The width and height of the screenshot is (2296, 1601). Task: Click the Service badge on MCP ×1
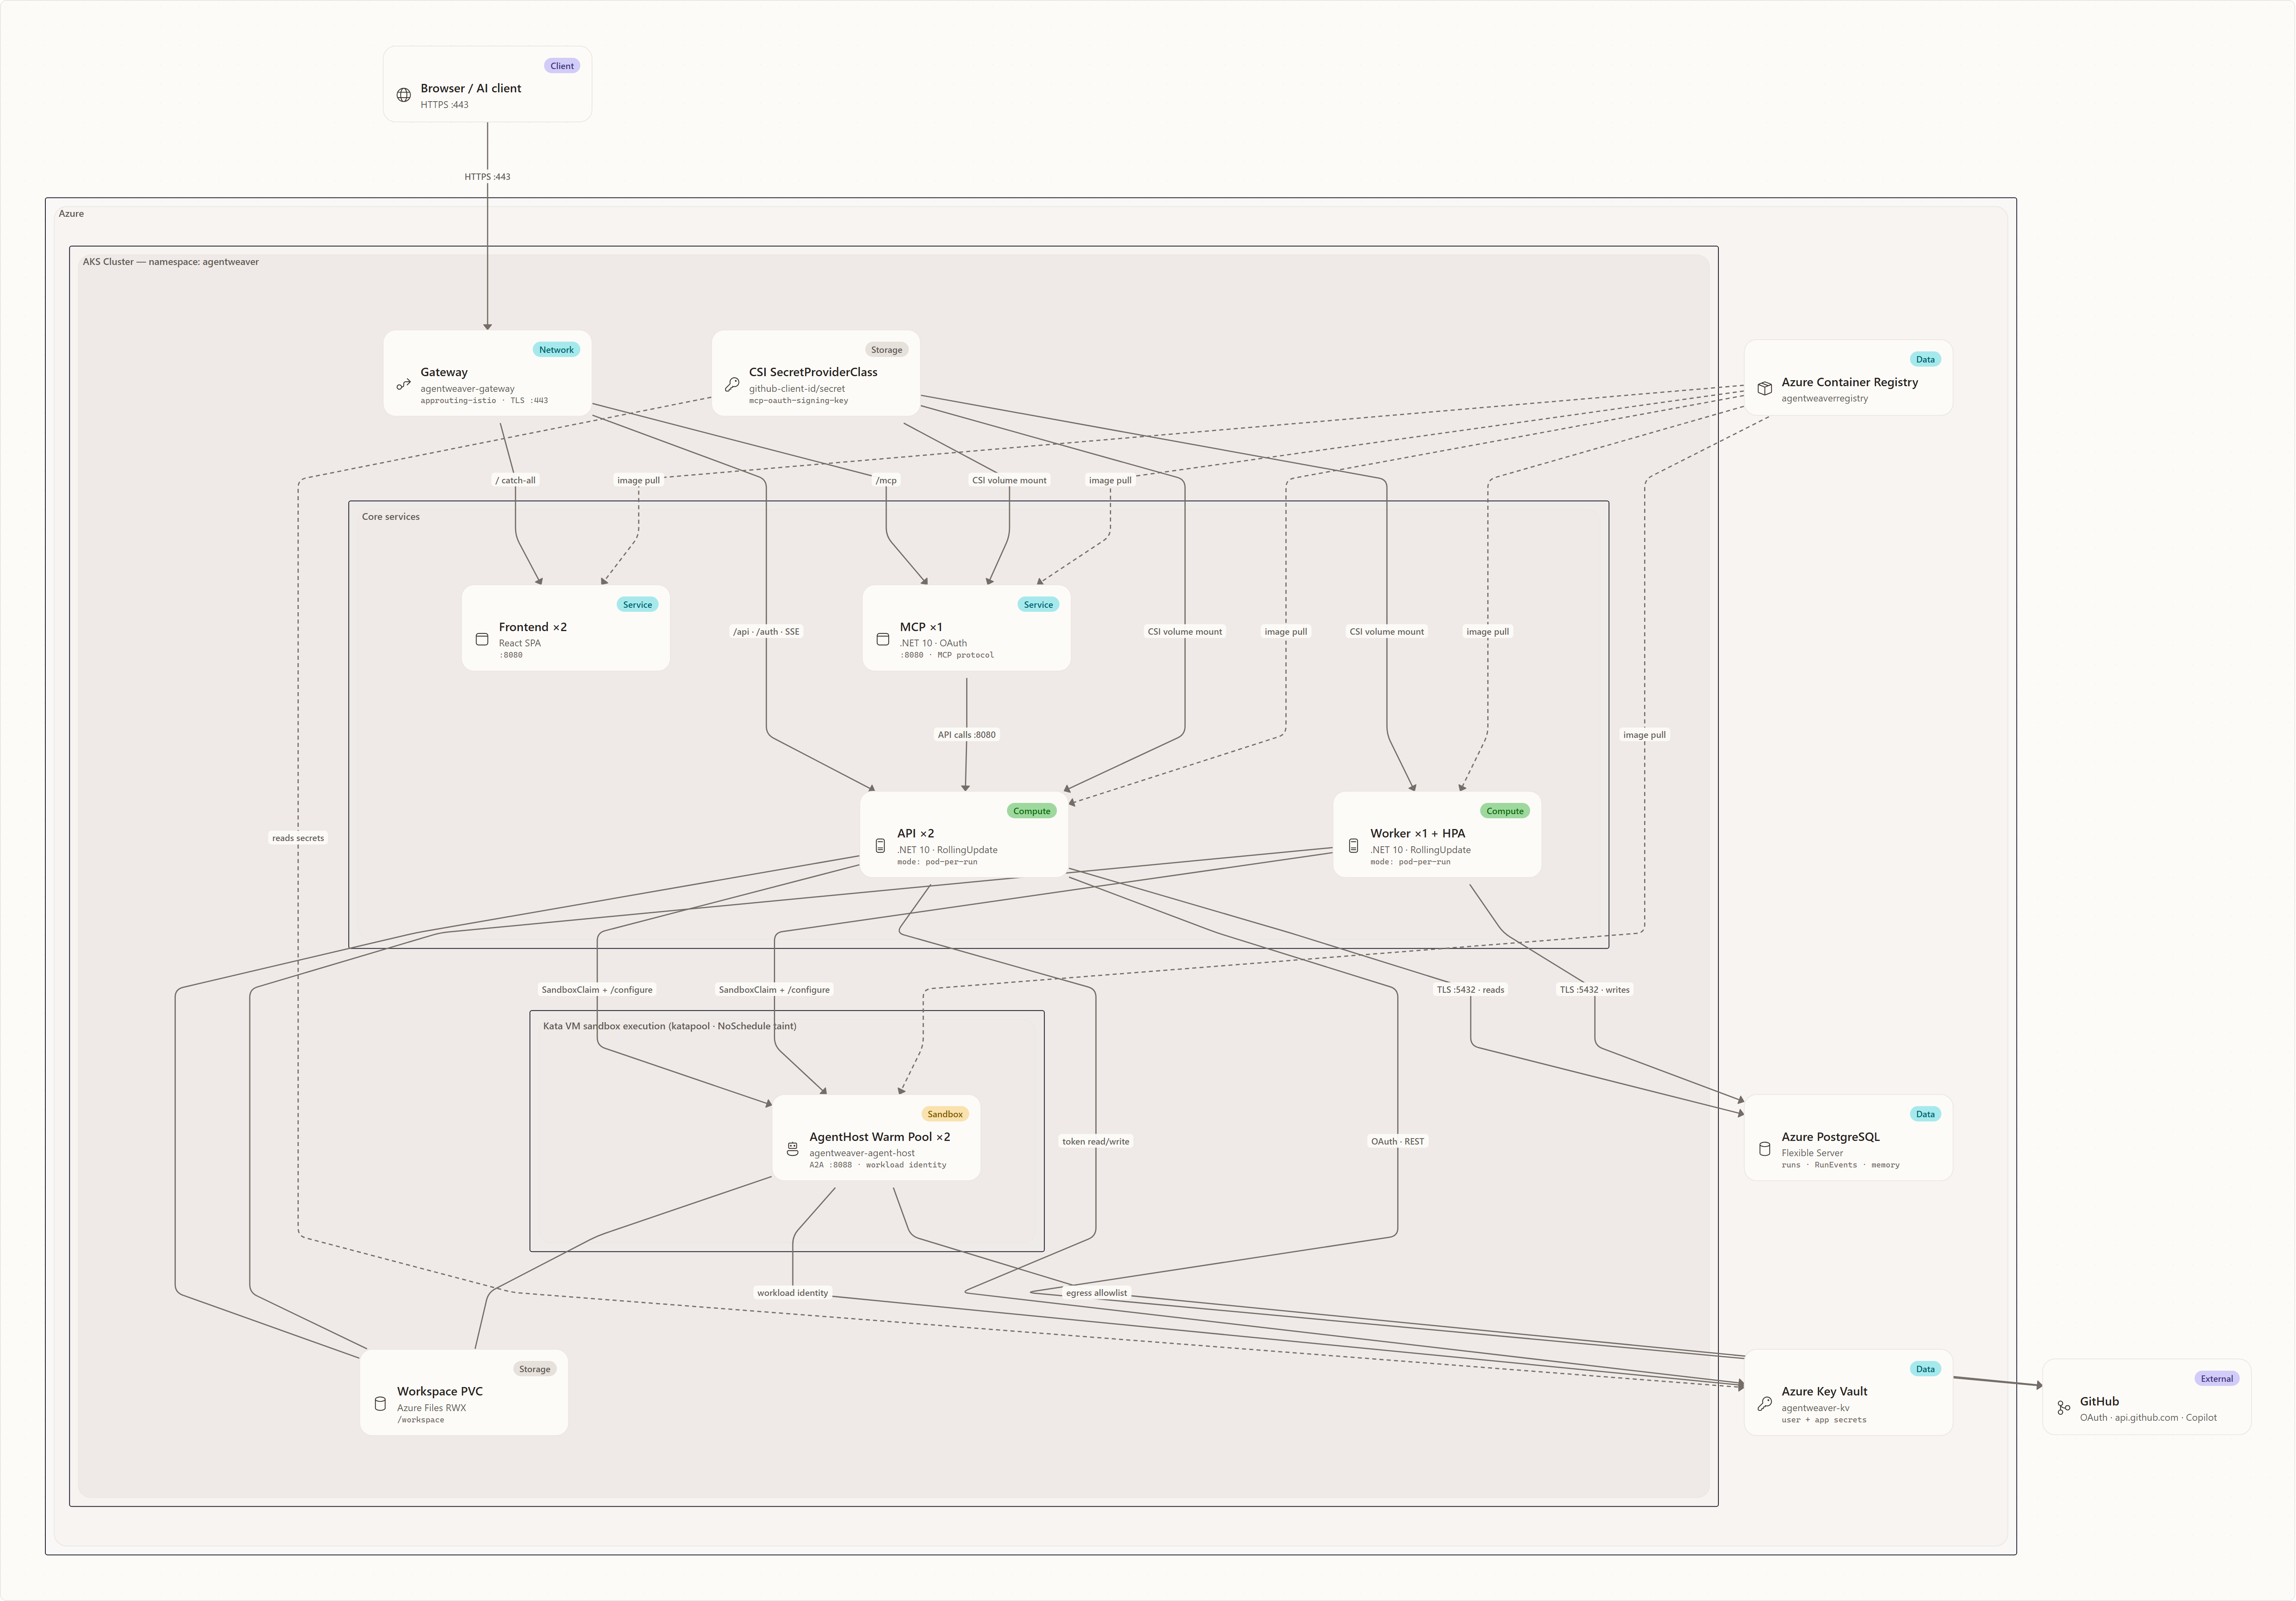click(1038, 605)
